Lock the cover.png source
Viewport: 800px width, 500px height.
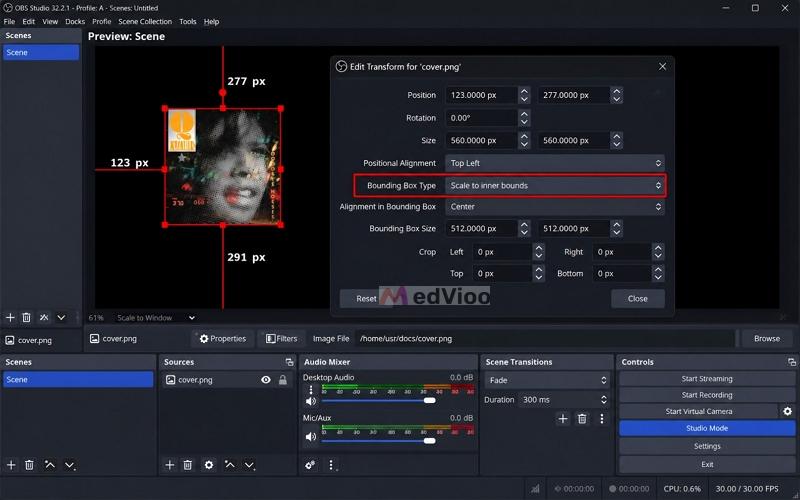[283, 380]
